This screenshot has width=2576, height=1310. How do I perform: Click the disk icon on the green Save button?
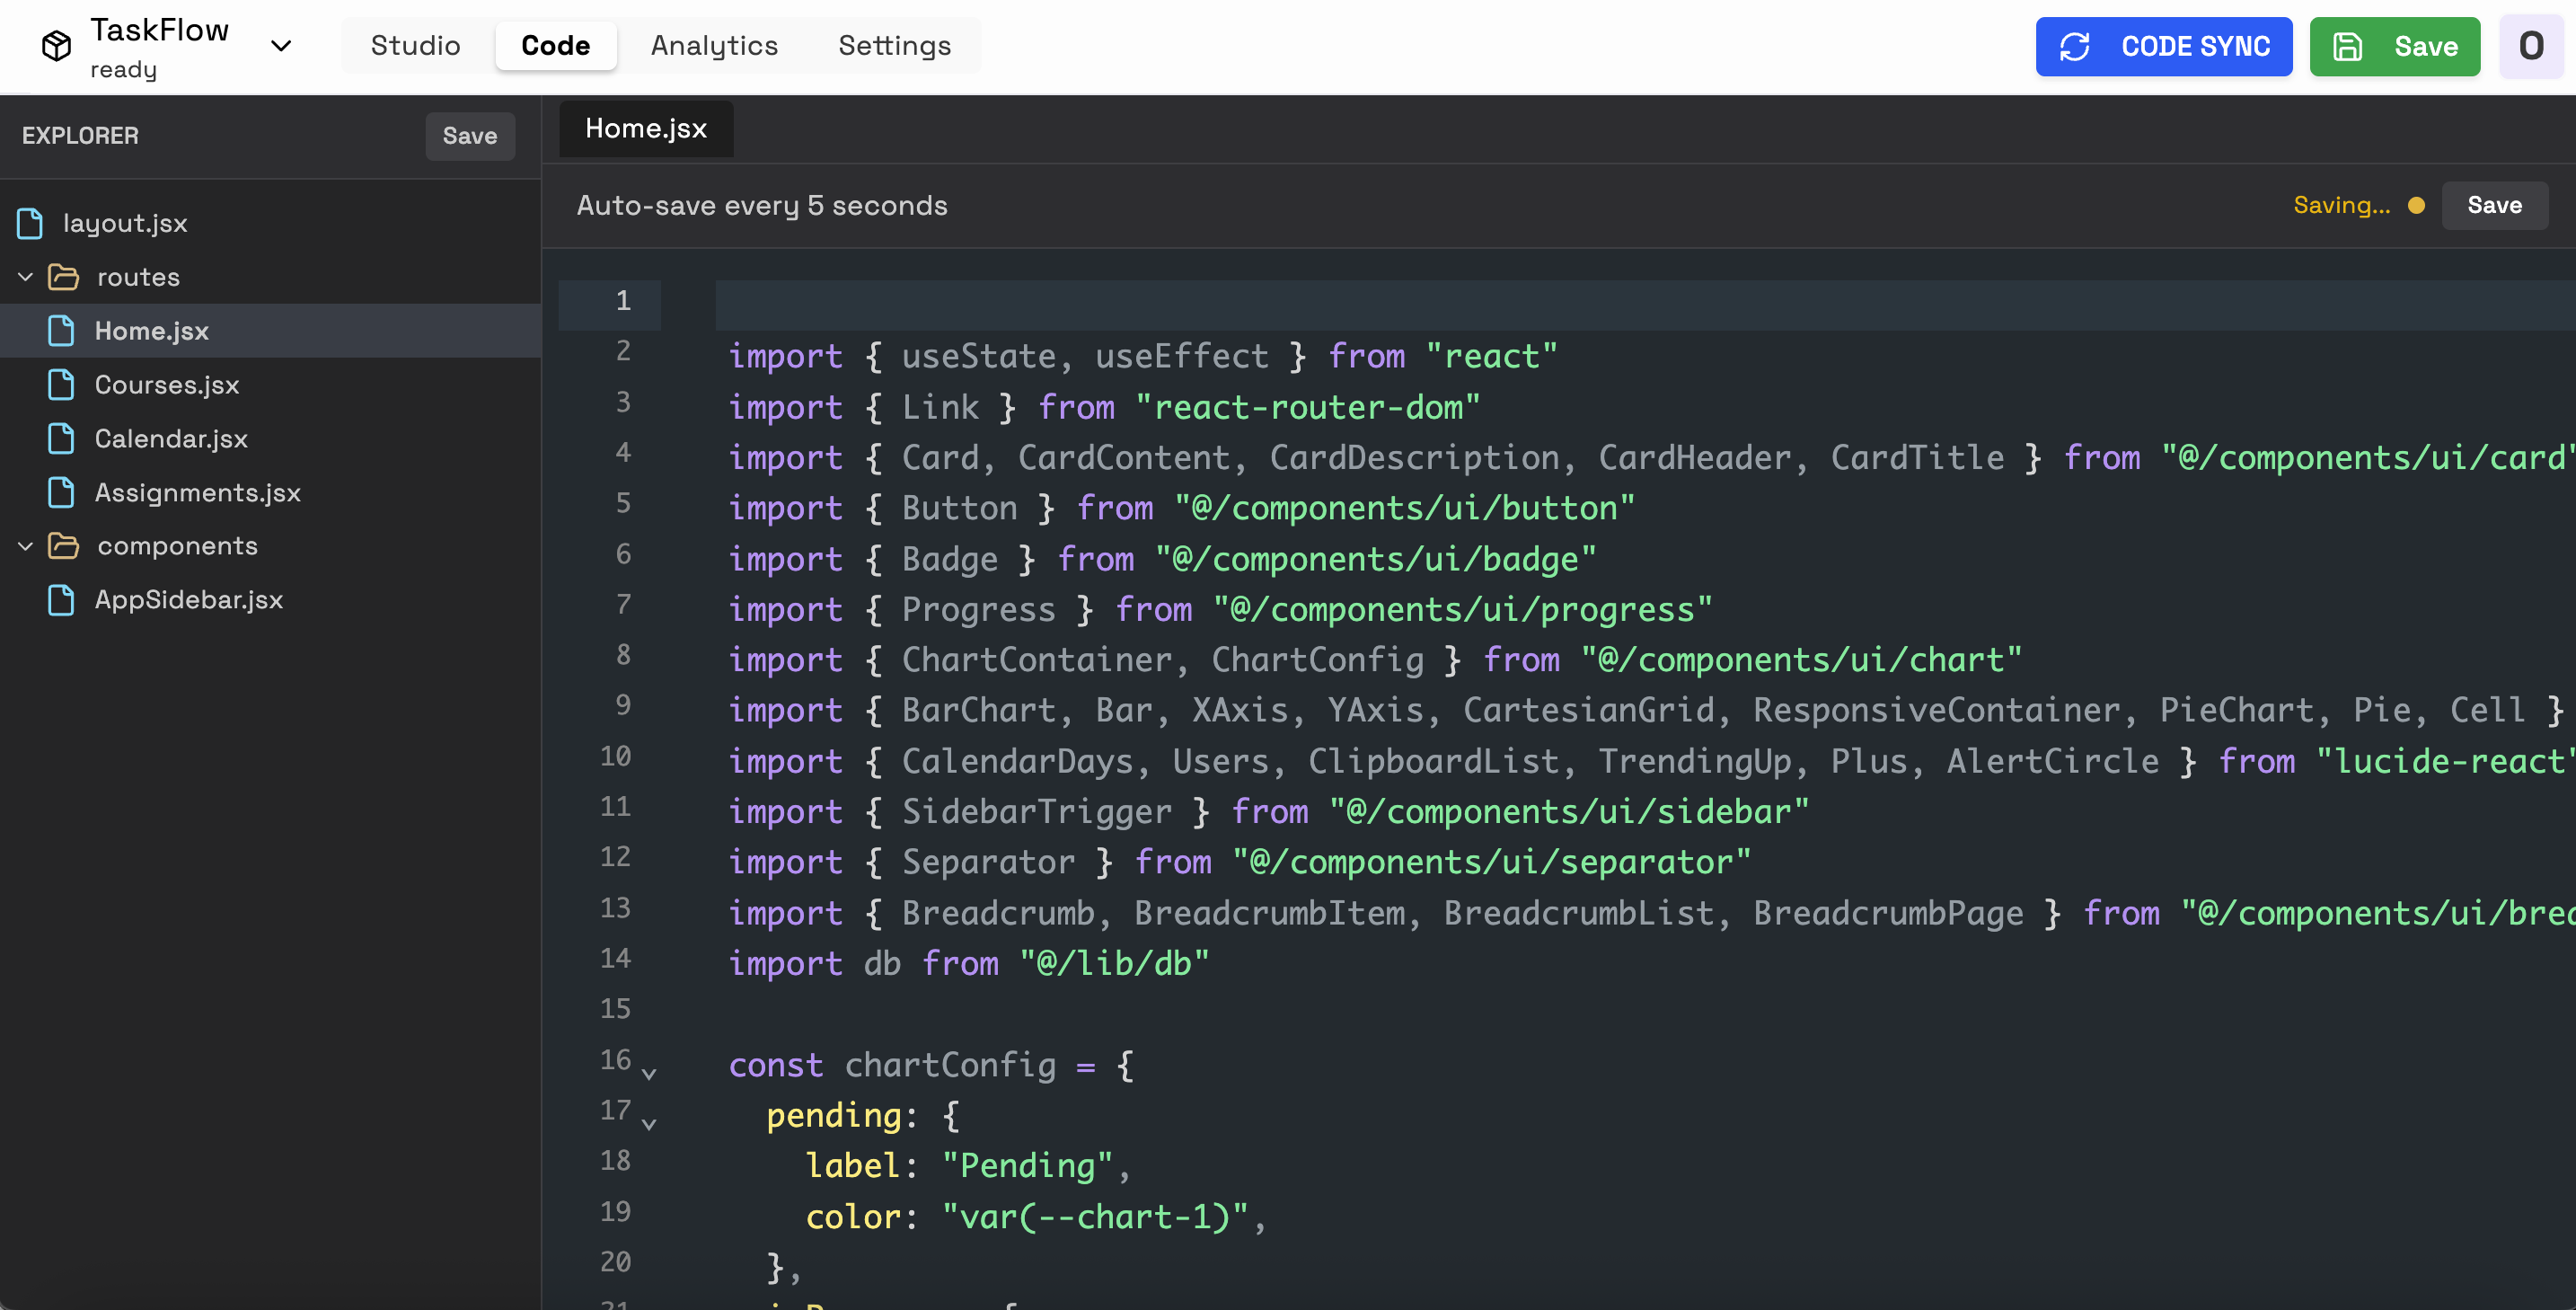pos(2349,46)
